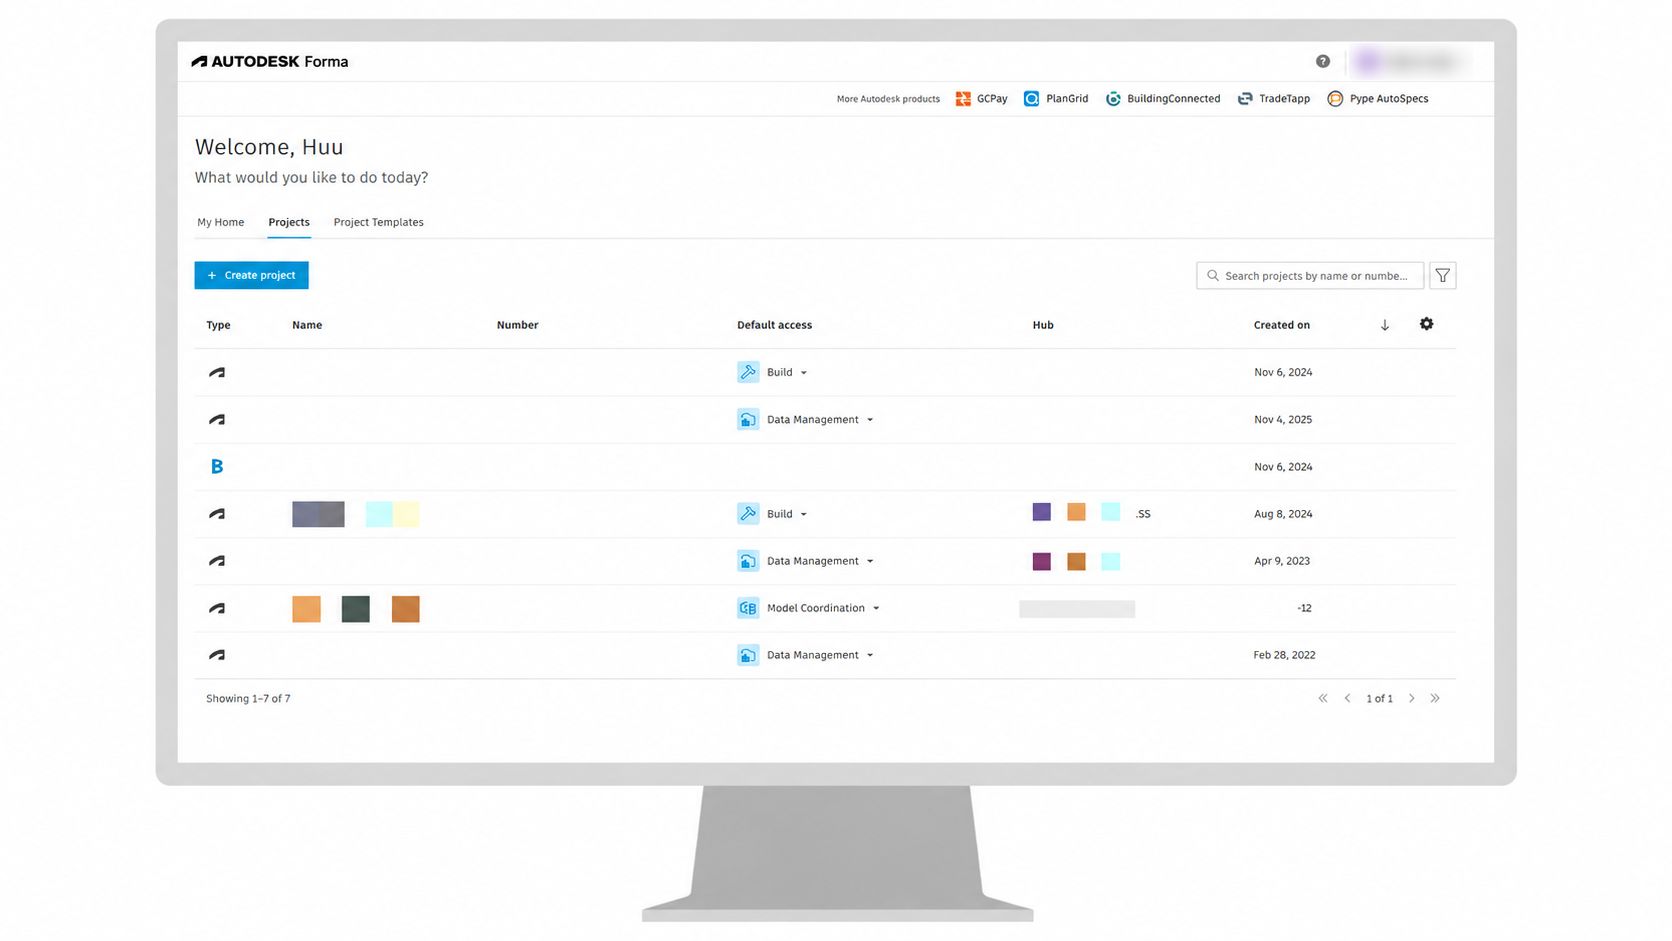Expand Data Management dropdown for Feb 28, 2022 project
Image resolution: width=1672 pixels, height=941 pixels.
870,655
